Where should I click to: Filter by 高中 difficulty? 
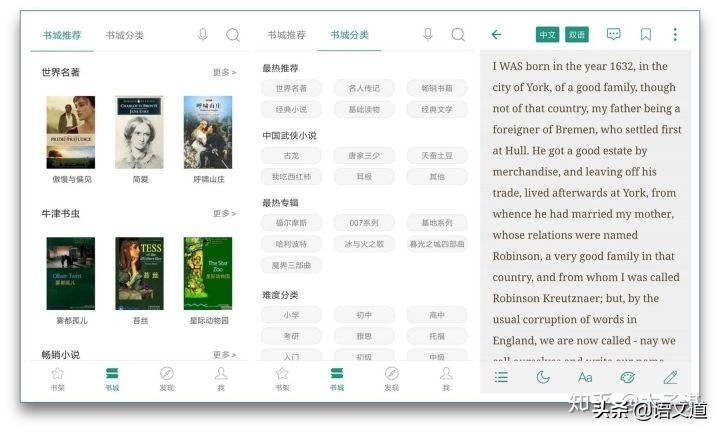pyautogui.click(x=437, y=315)
